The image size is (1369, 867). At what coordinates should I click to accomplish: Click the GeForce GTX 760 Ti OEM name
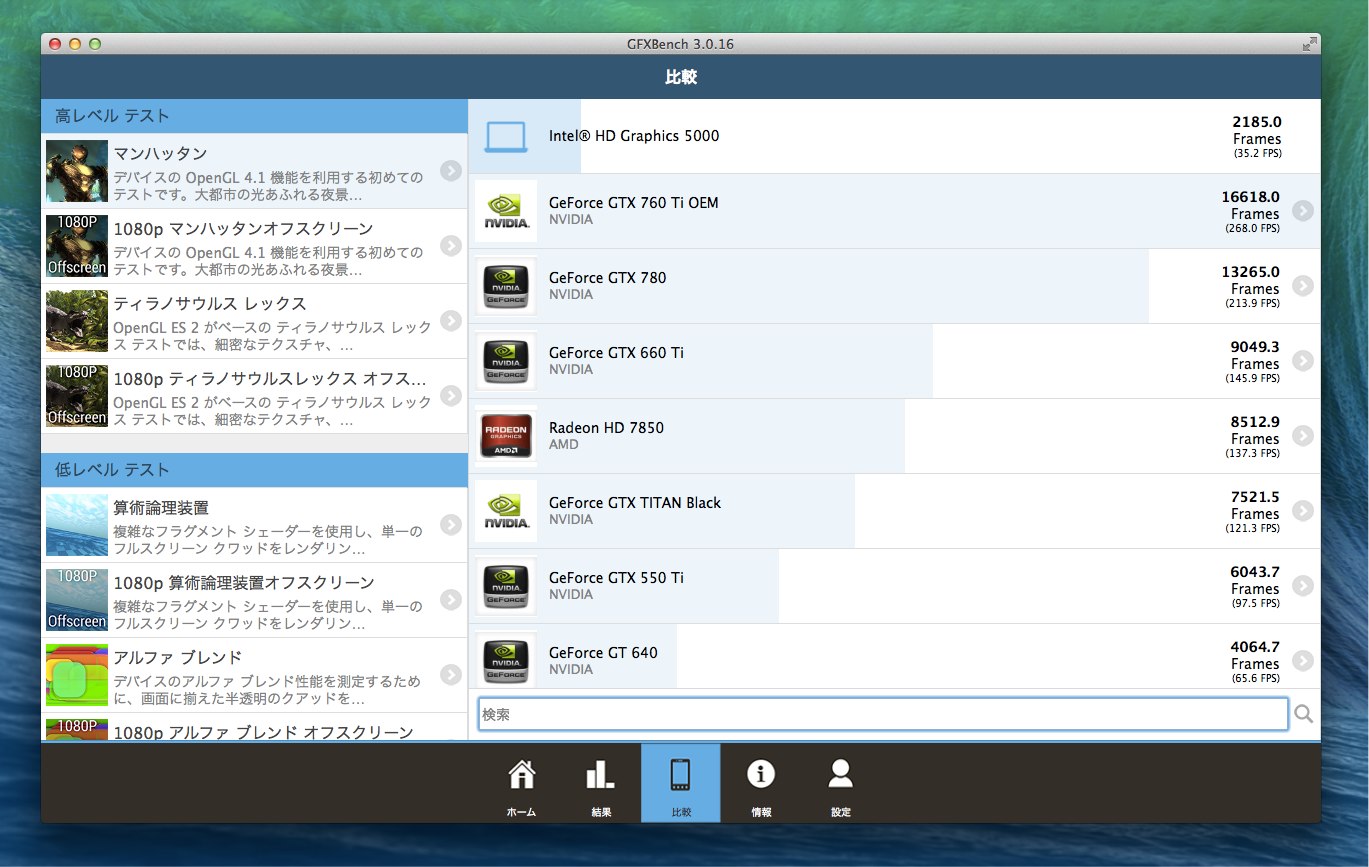[x=634, y=203]
